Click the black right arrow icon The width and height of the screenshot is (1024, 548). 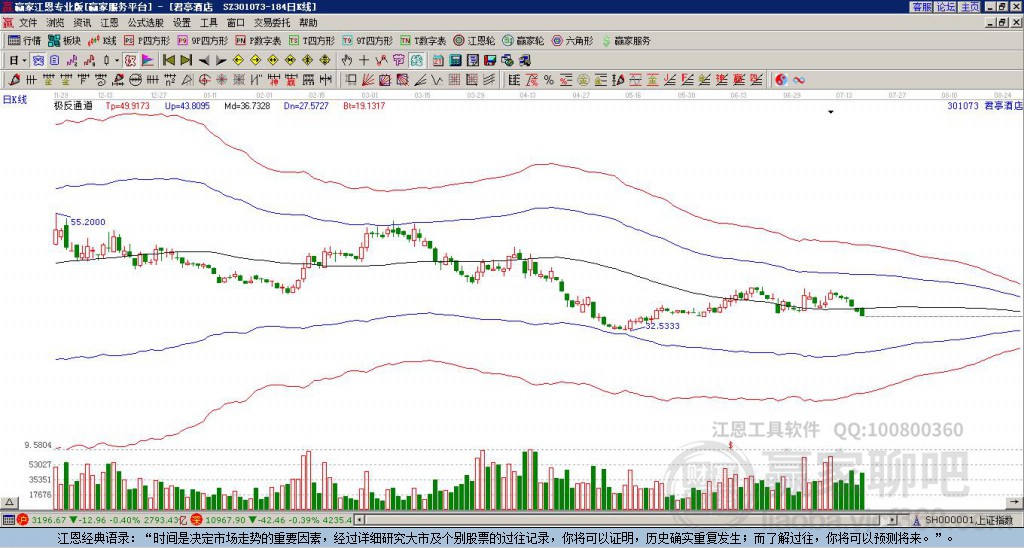[x=221, y=61]
